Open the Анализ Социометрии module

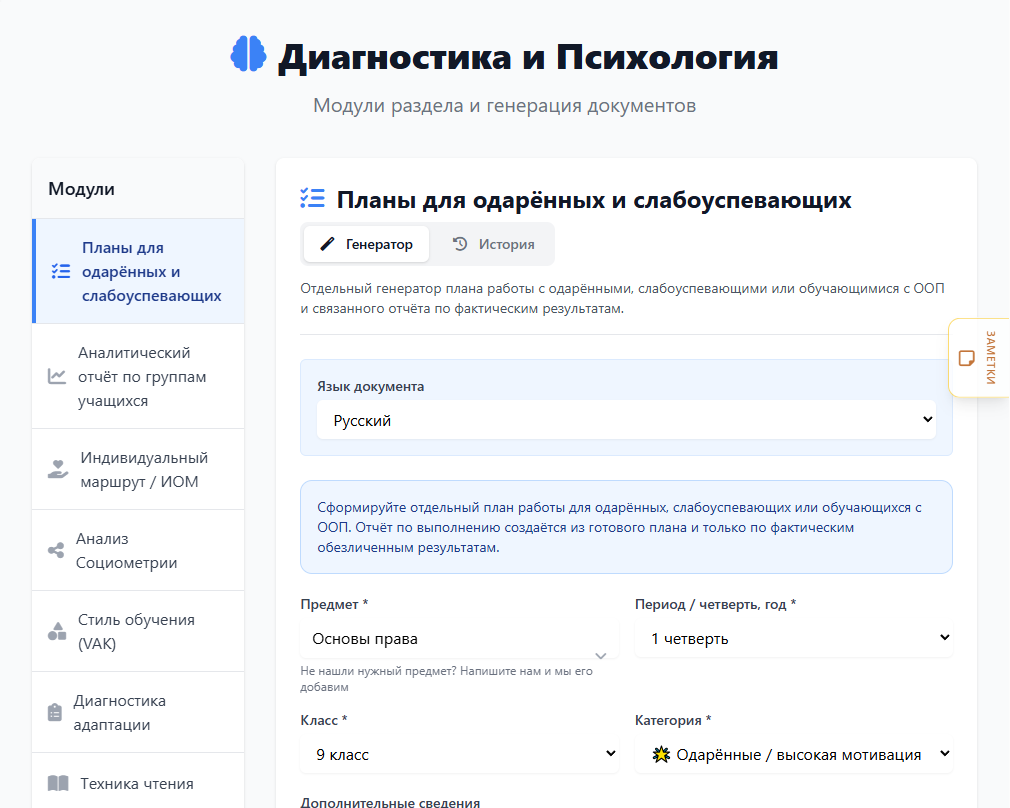(x=138, y=550)
